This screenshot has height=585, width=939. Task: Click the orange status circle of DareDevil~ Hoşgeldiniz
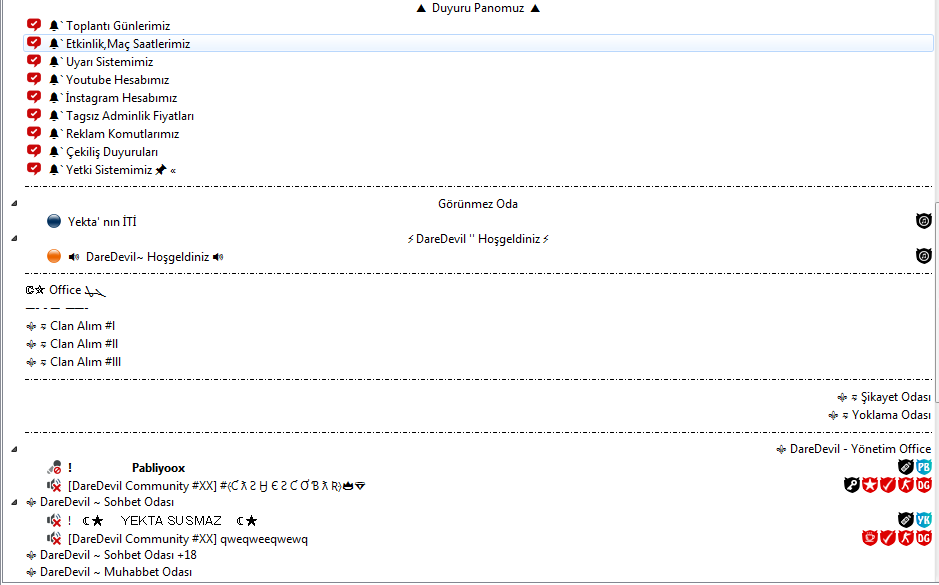(54, 256)
